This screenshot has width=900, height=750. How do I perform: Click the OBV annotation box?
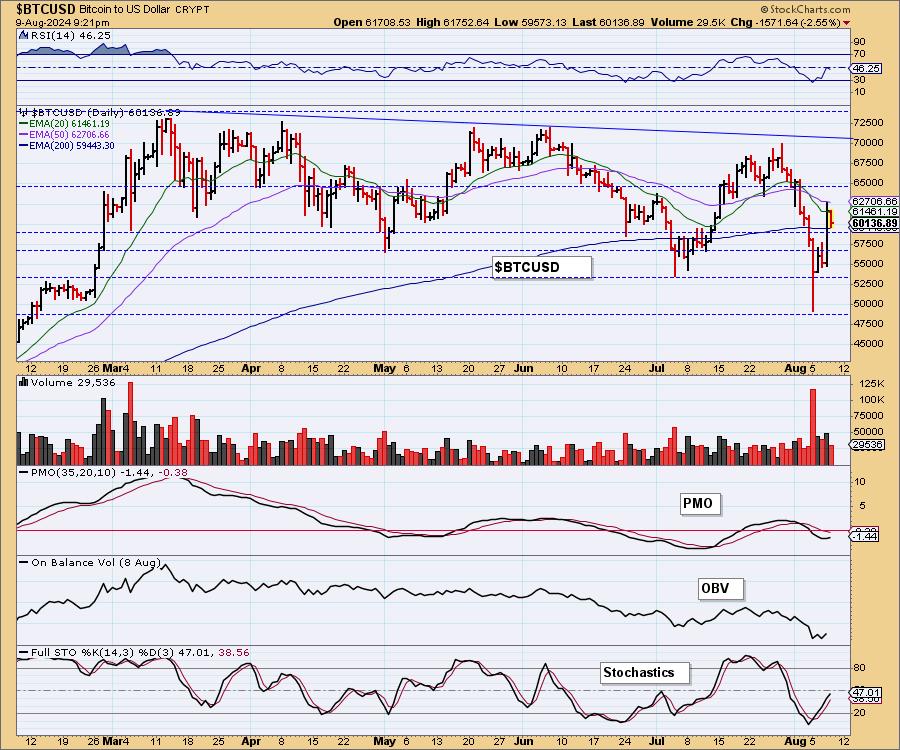[720, 588]
